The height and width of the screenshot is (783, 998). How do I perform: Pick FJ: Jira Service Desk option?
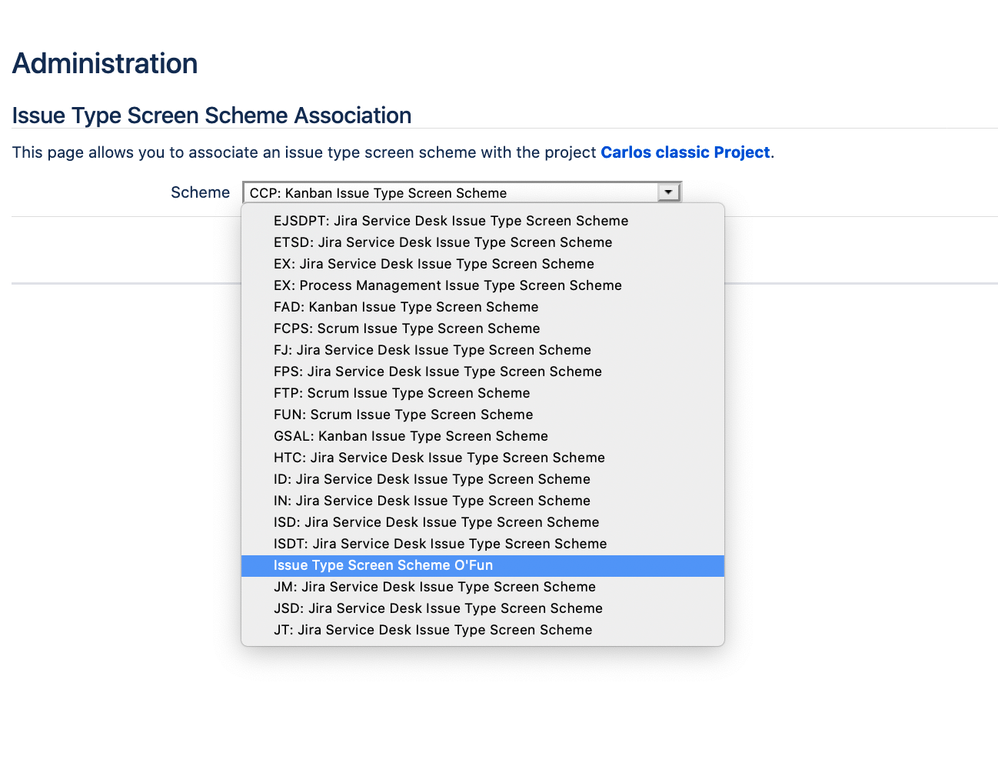coord(482,350)
